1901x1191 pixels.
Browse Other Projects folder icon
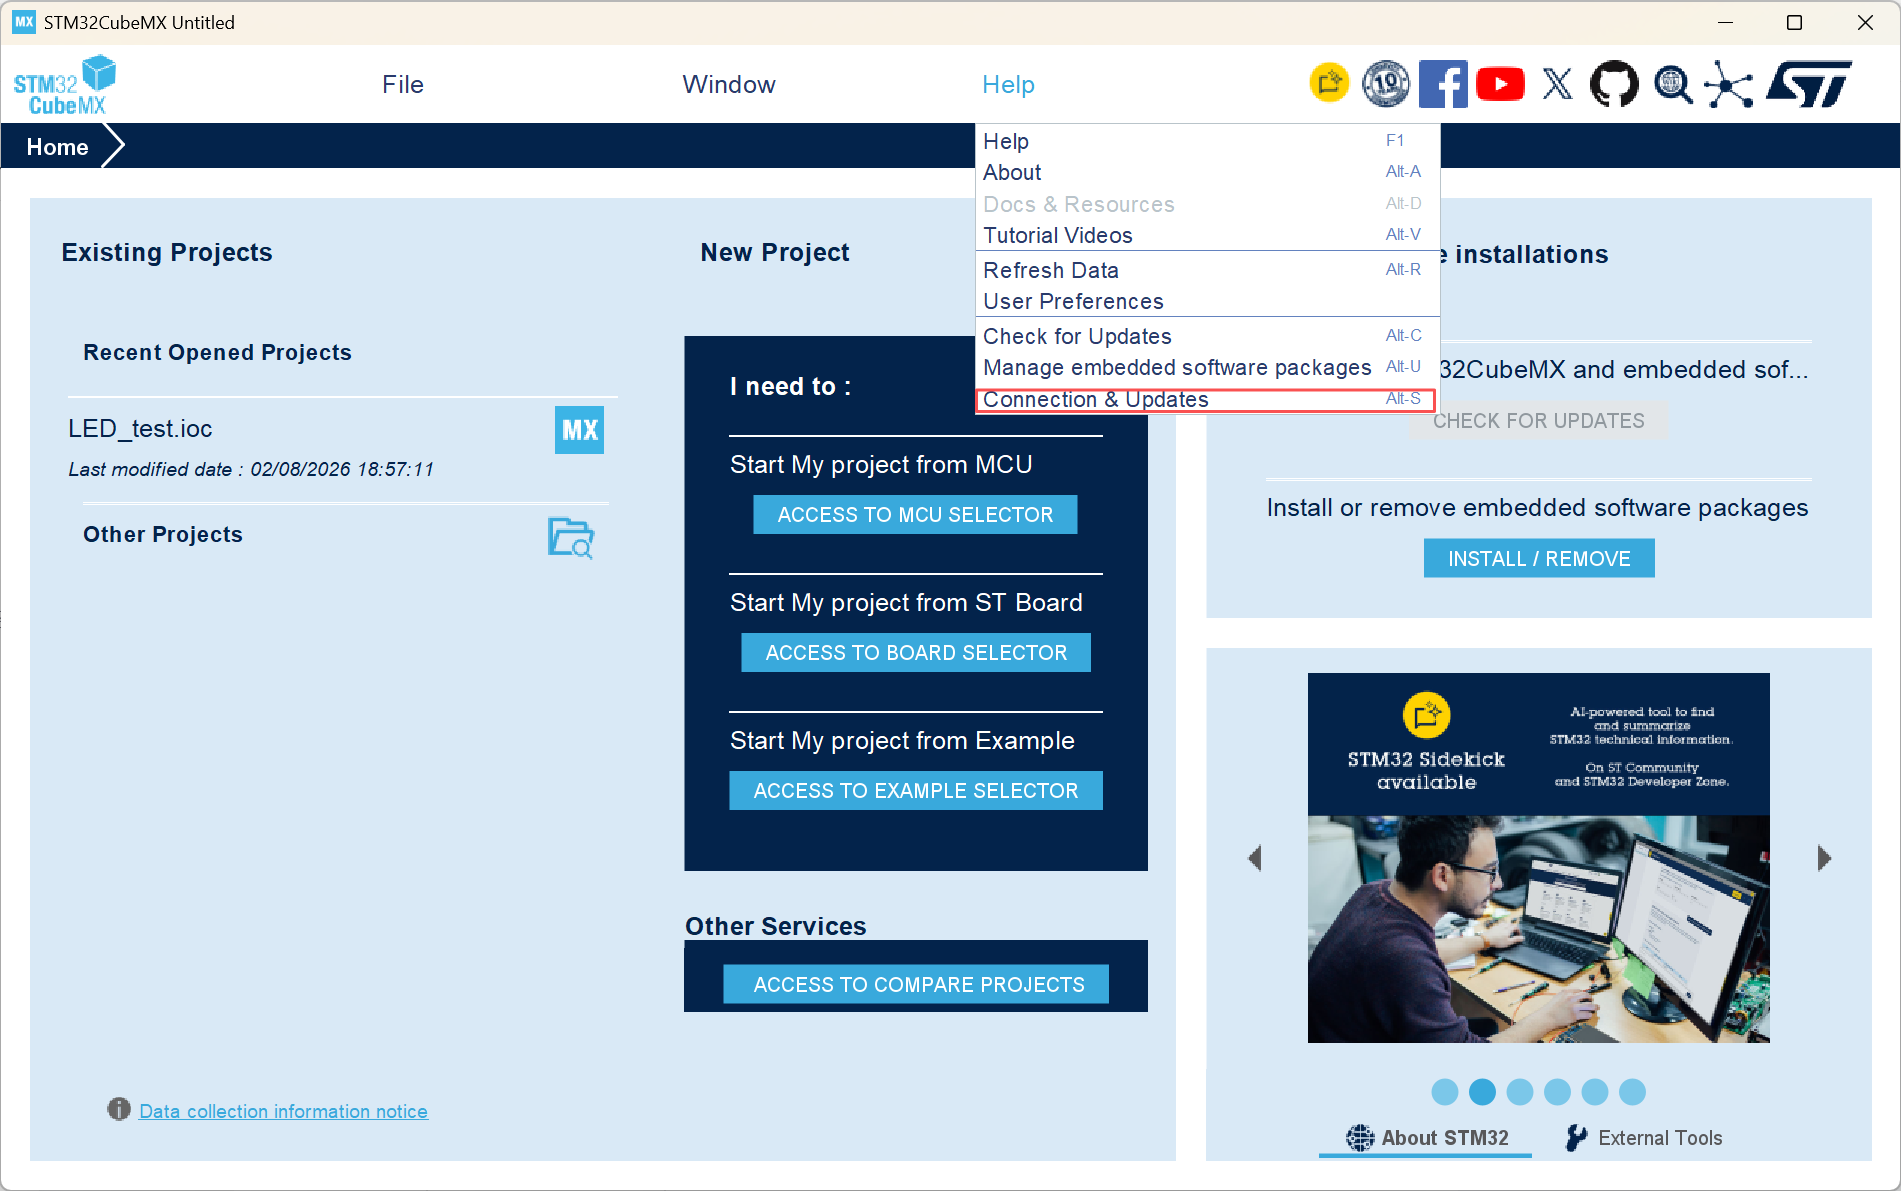[x=571, y=538]
